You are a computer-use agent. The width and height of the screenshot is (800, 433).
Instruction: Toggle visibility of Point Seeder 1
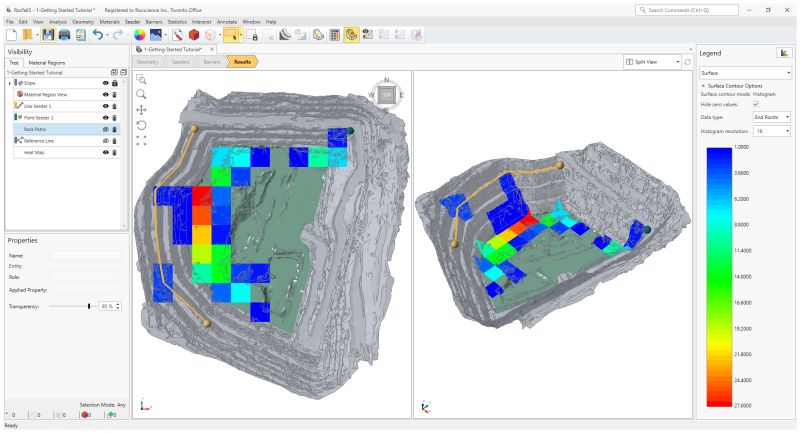106,118
